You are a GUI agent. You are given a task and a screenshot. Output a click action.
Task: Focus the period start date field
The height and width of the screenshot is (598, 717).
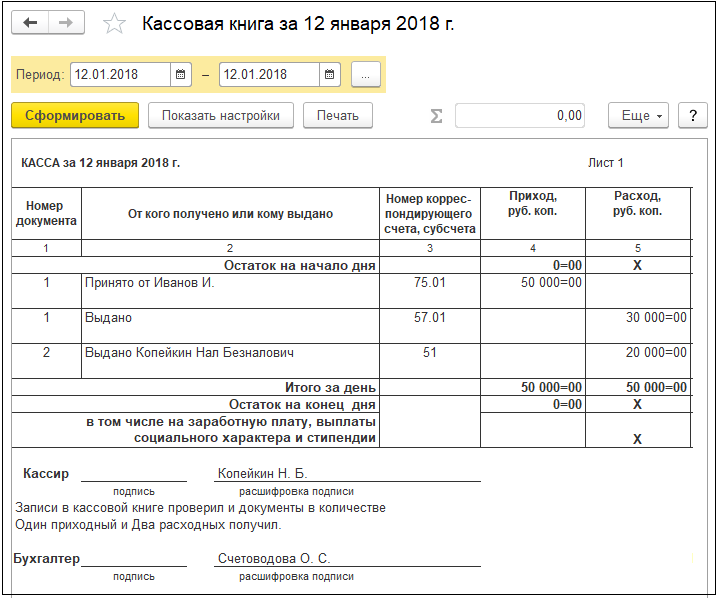(x=120, y=75)
